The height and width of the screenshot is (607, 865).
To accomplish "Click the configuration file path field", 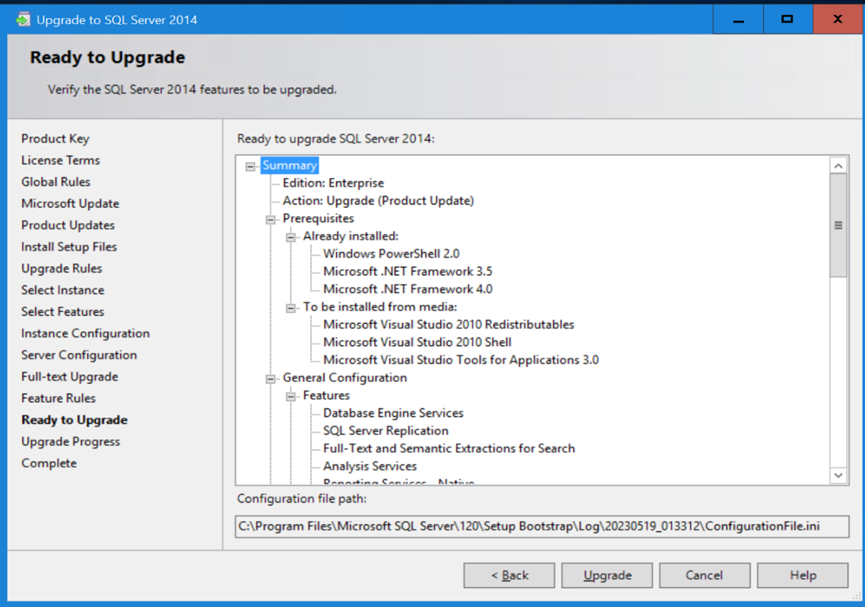I will click(x=542, y=526).
